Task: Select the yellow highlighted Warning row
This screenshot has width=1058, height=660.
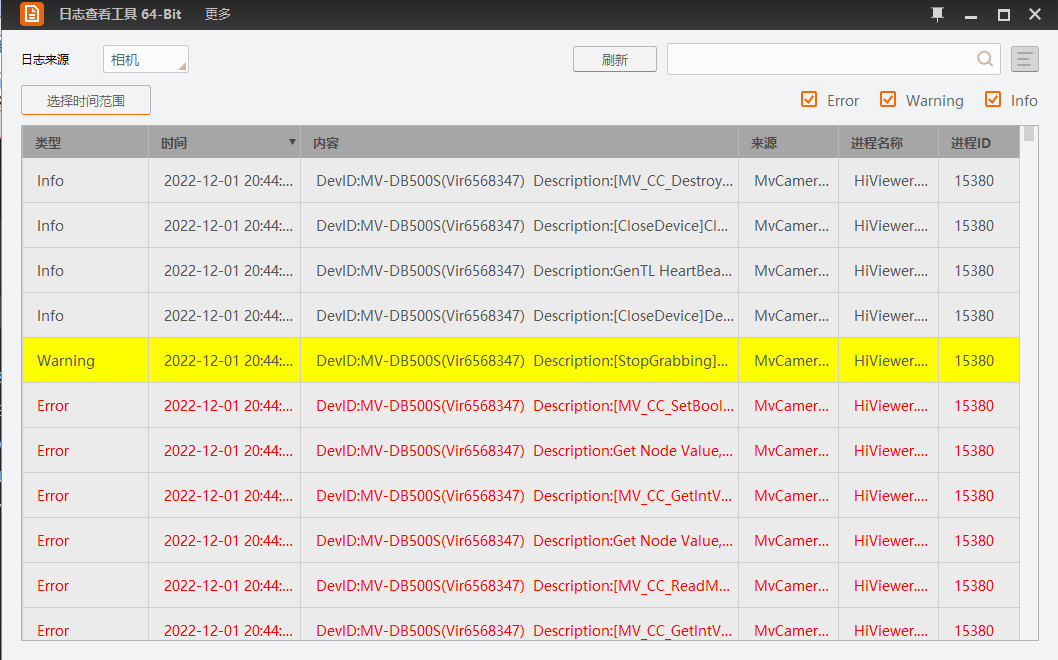Action: click(x=520, y=361)
